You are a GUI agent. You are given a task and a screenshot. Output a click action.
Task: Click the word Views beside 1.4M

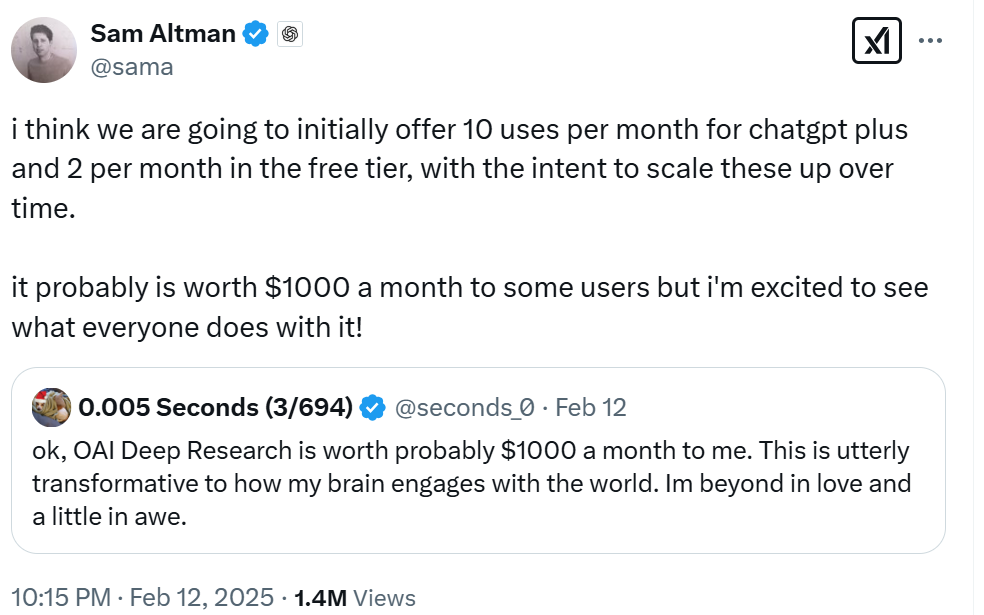point(385,598)
